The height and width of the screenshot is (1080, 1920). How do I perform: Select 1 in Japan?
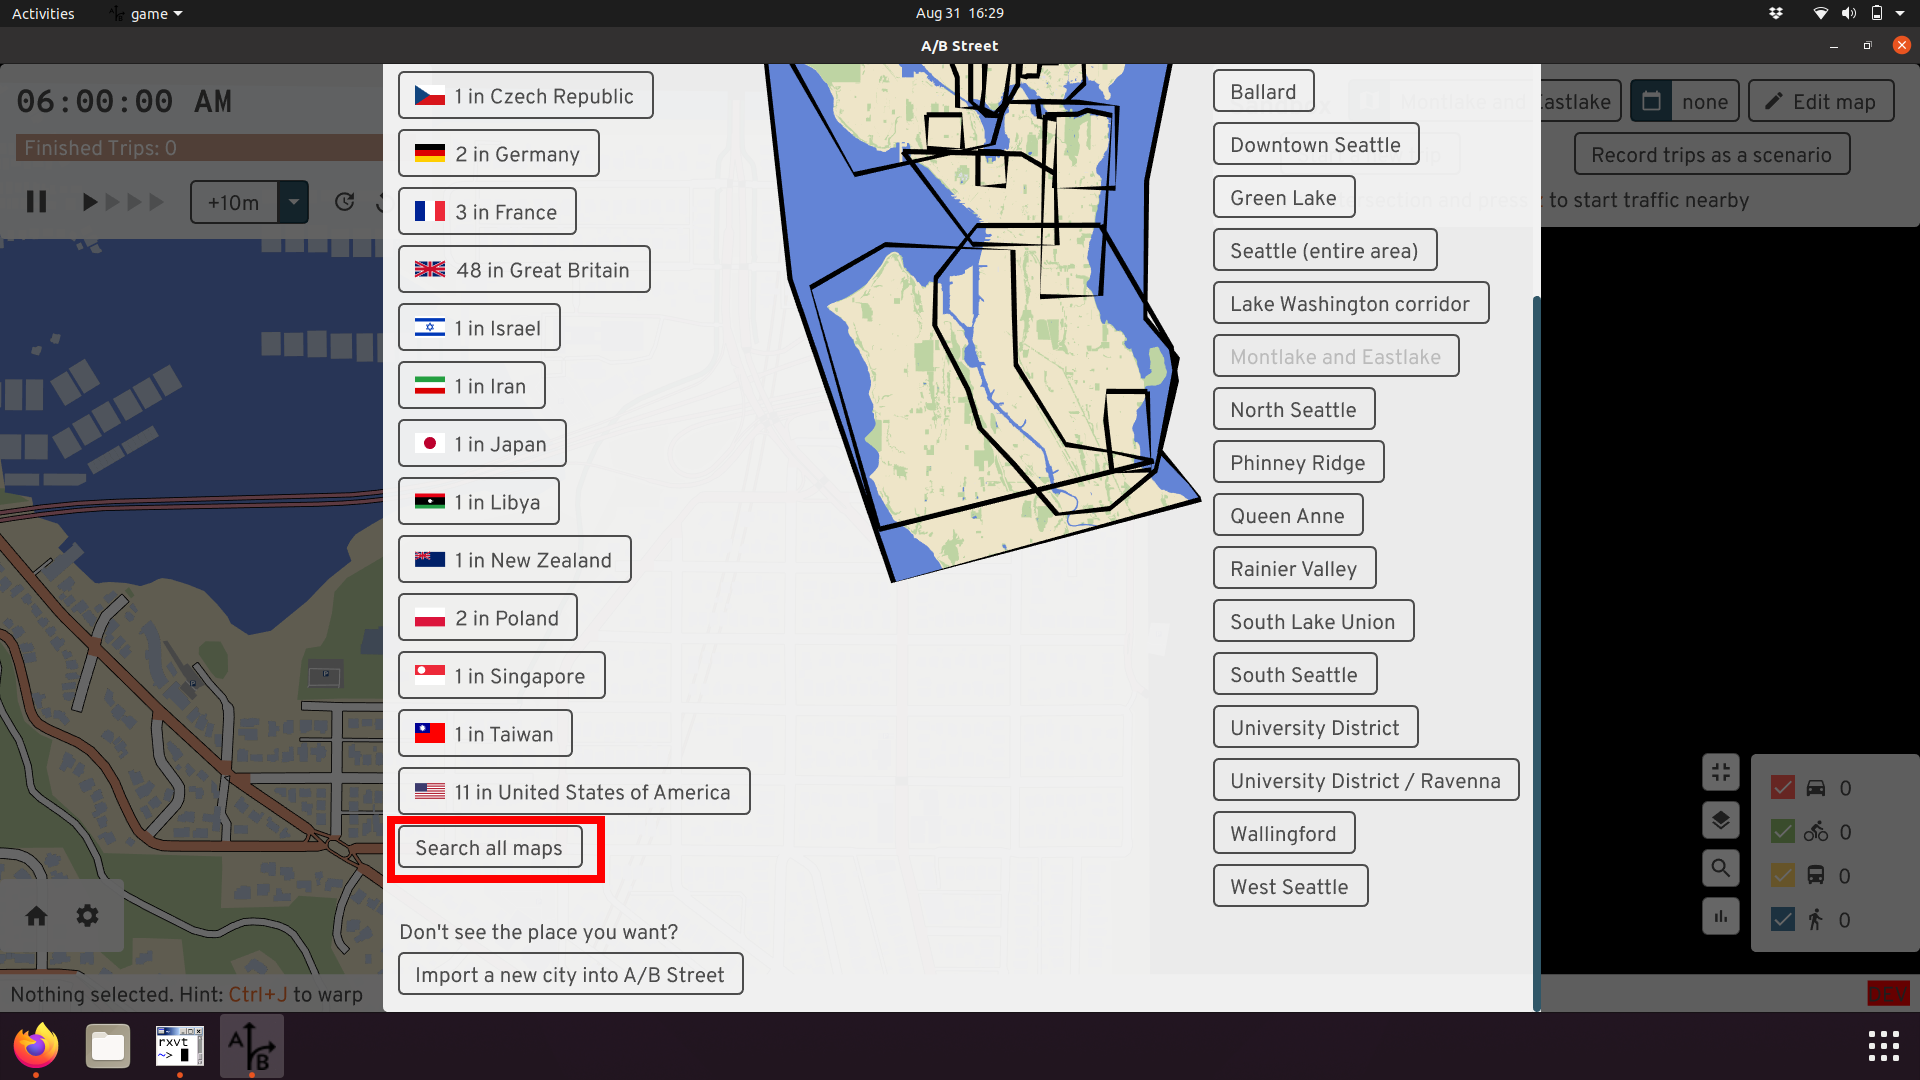(482, 443)
